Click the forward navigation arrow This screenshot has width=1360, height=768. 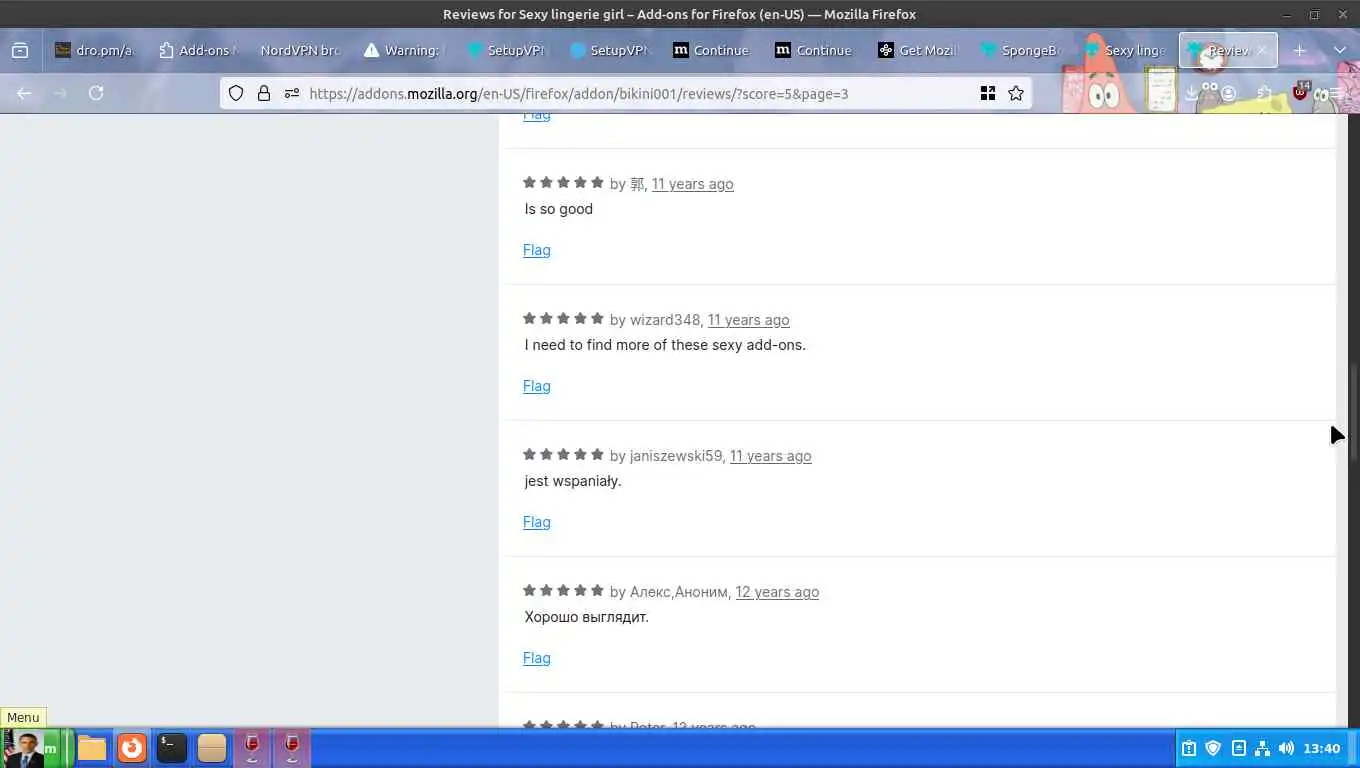60,93
